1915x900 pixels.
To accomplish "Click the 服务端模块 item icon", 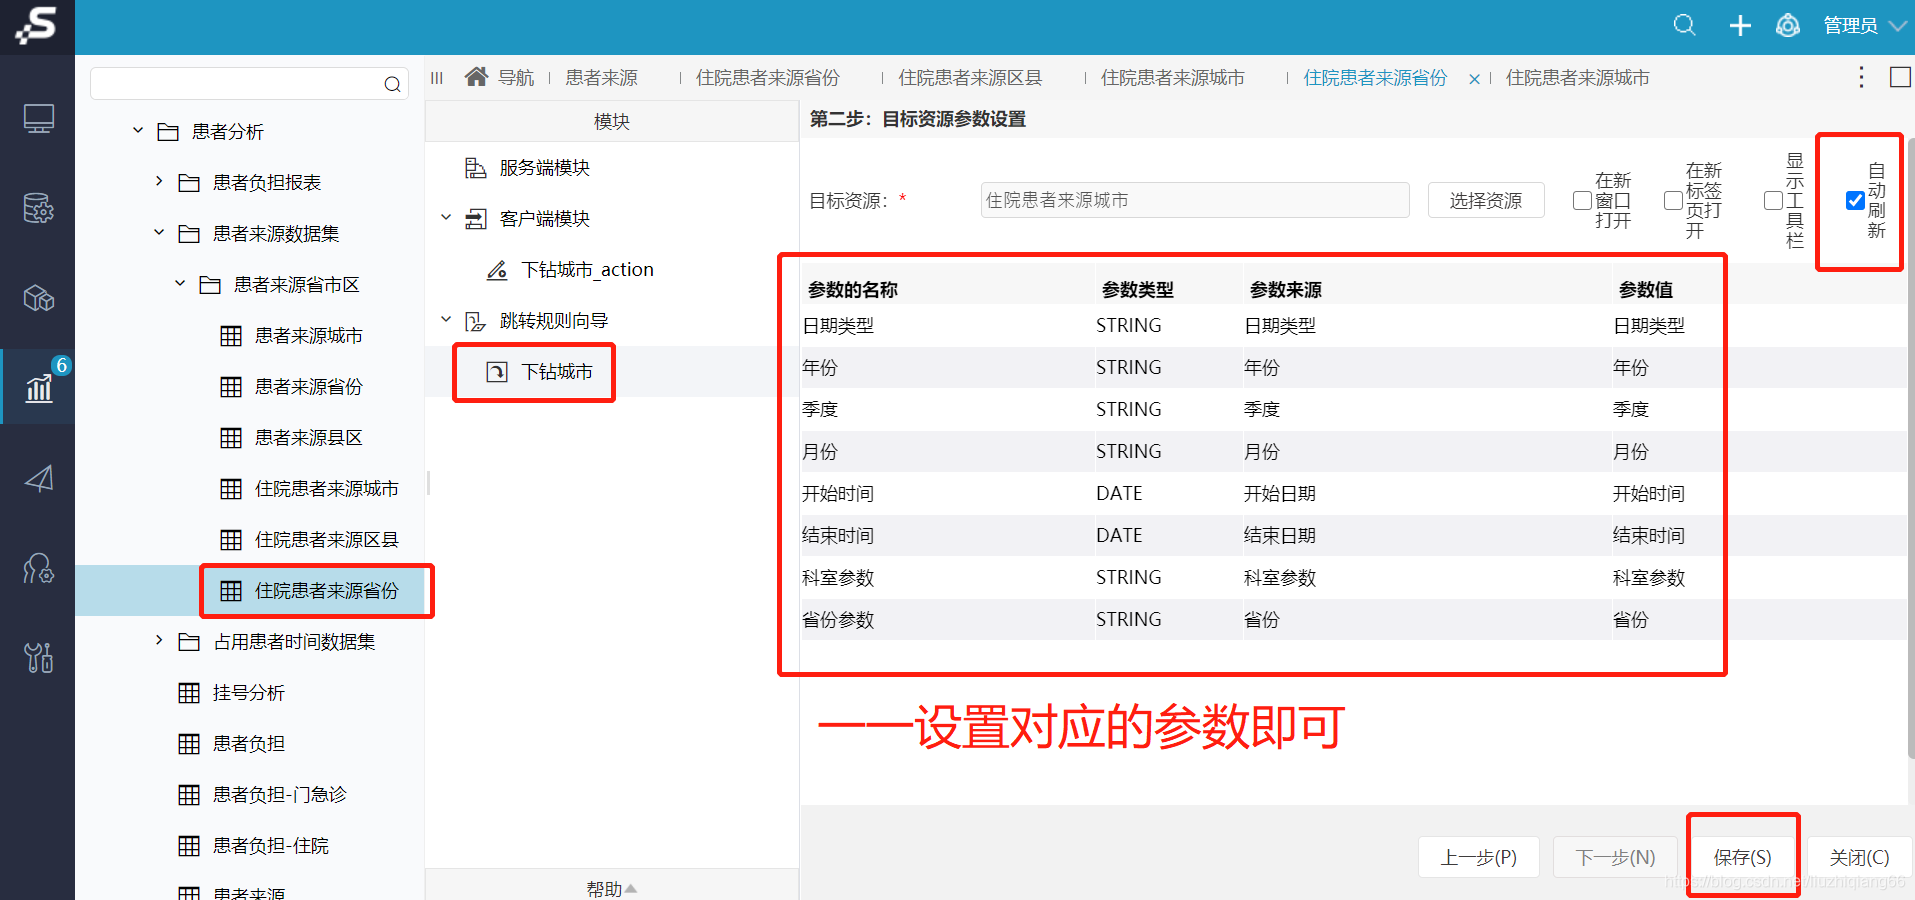I will click(476, 168).
